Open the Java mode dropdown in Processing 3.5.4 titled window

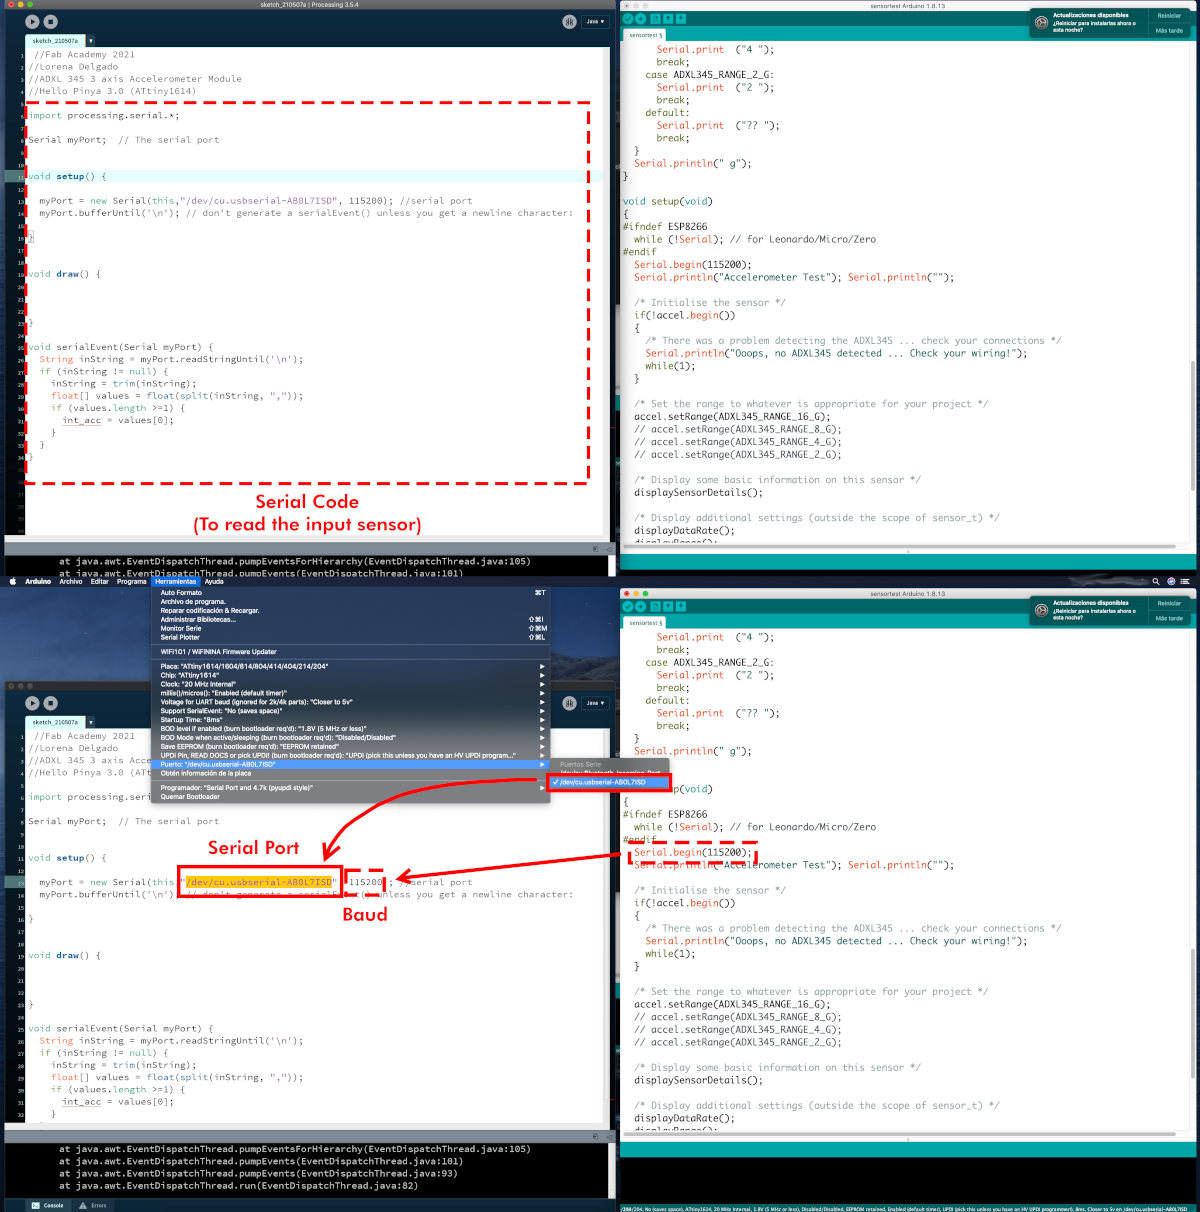click(x=595, y=21)
